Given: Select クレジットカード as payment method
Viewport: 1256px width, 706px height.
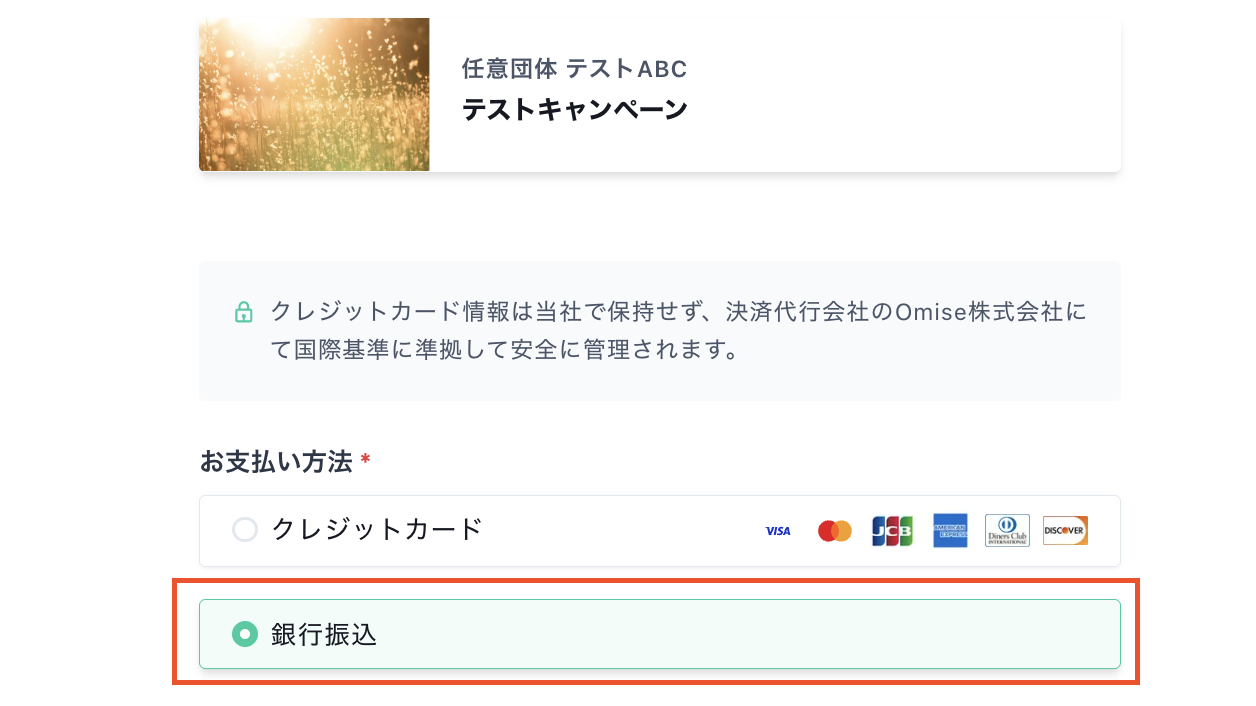Looking at the screenshot, I should [376, 530].
